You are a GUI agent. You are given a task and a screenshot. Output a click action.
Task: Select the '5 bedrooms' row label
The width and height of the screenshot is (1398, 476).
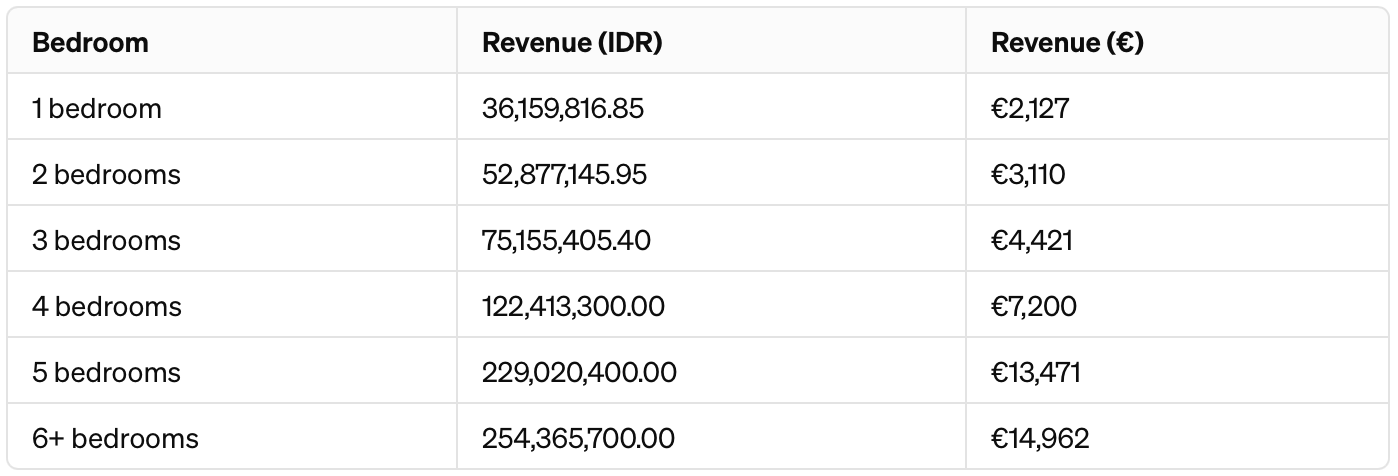[x=106, y=372]
